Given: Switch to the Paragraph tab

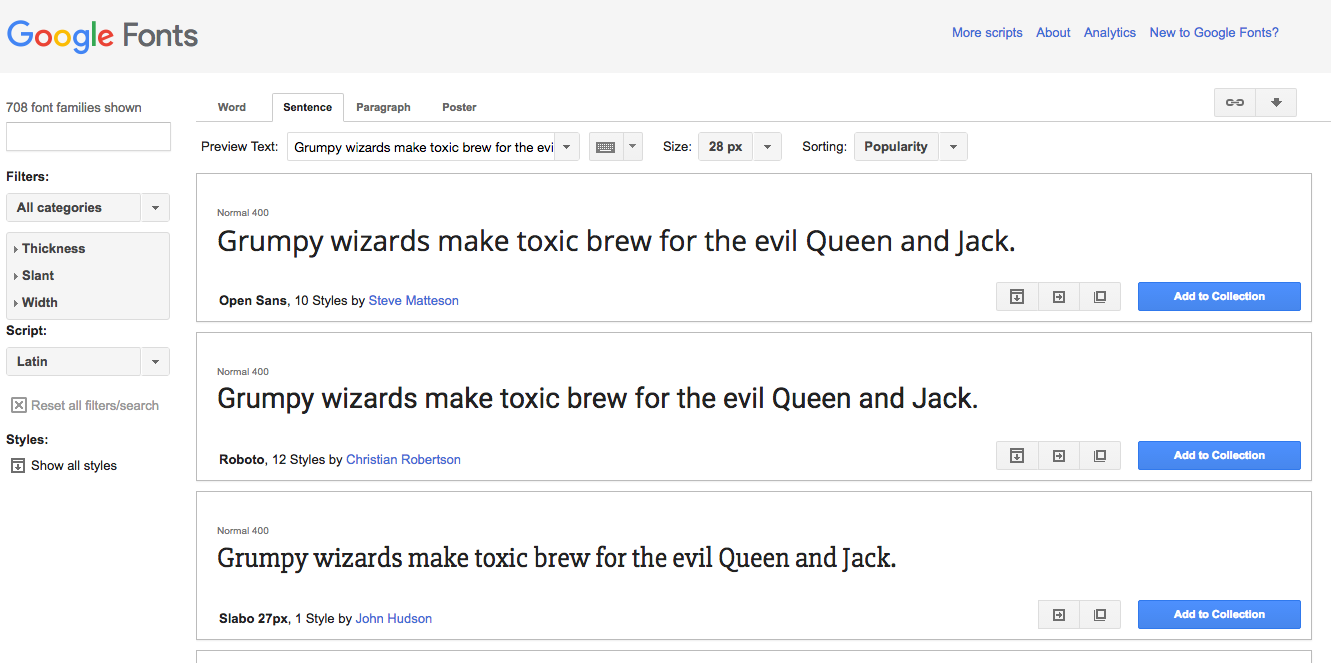Looking at the screenshot, I should tap(383, 107).
